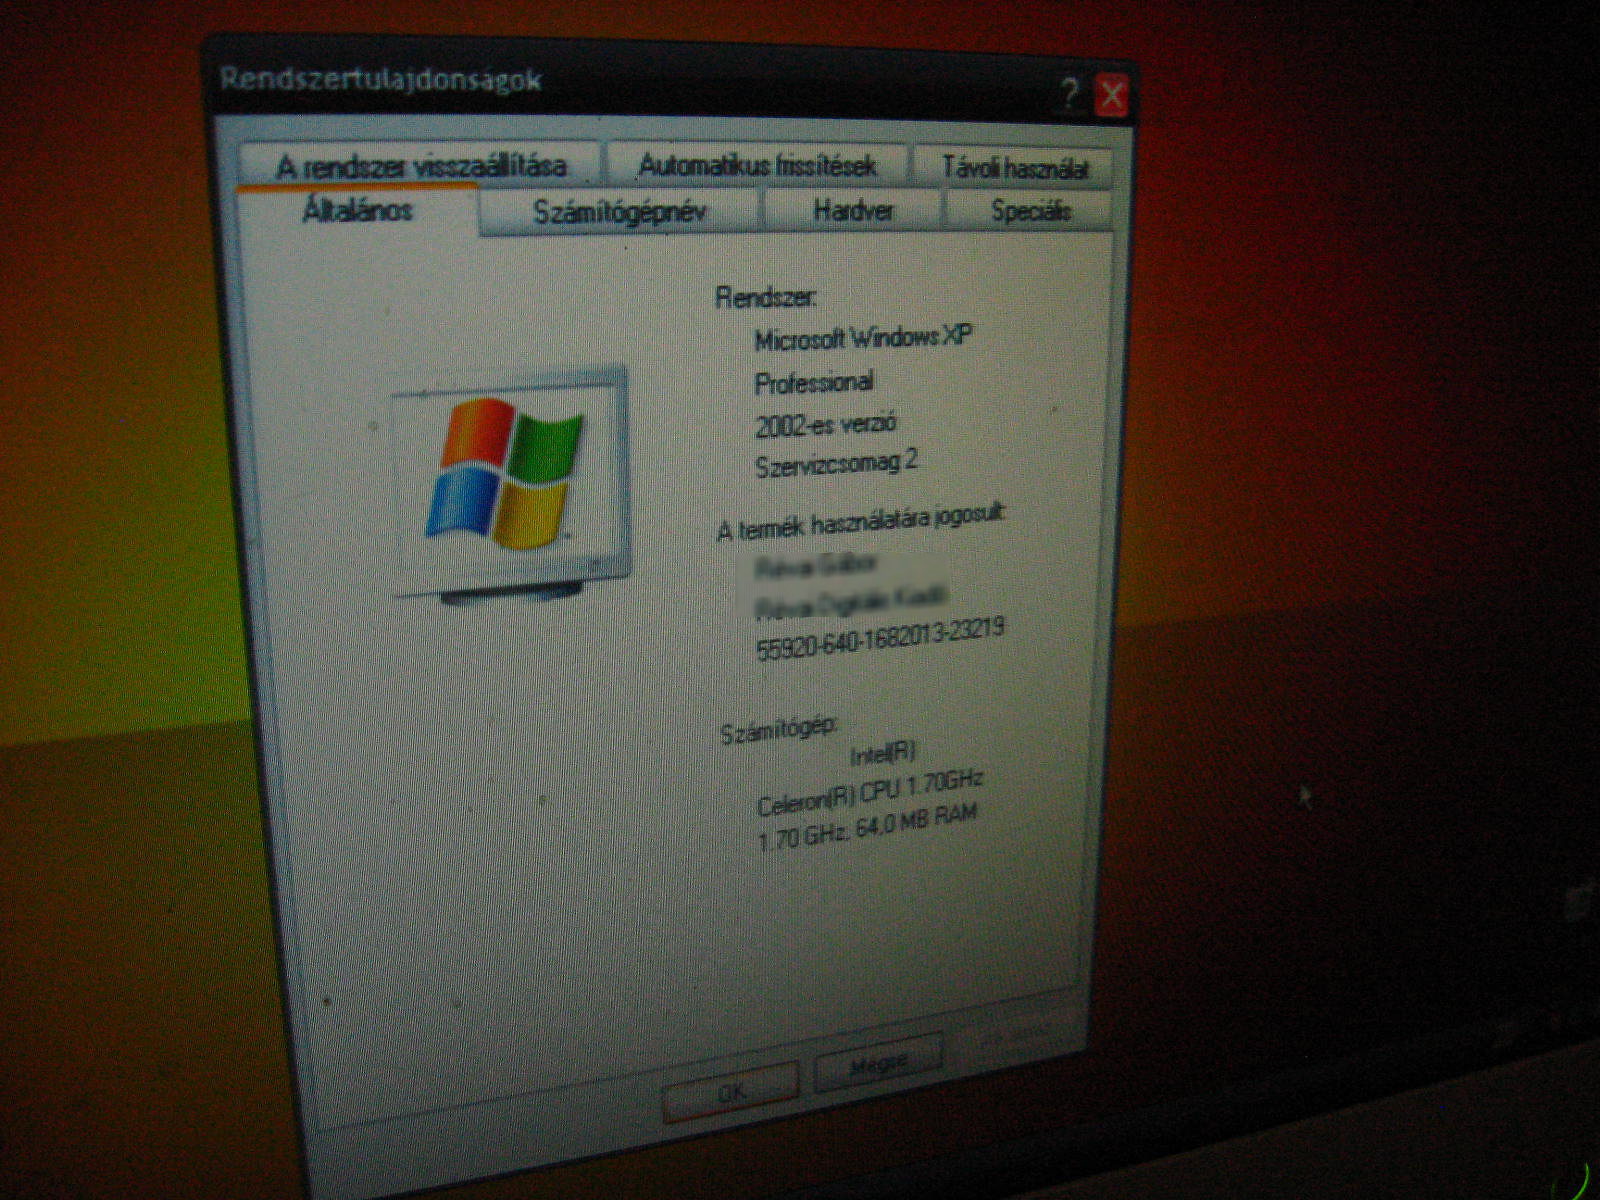Click the 'Professional' edition text
1600x1200 pixels.
(814, 382)
